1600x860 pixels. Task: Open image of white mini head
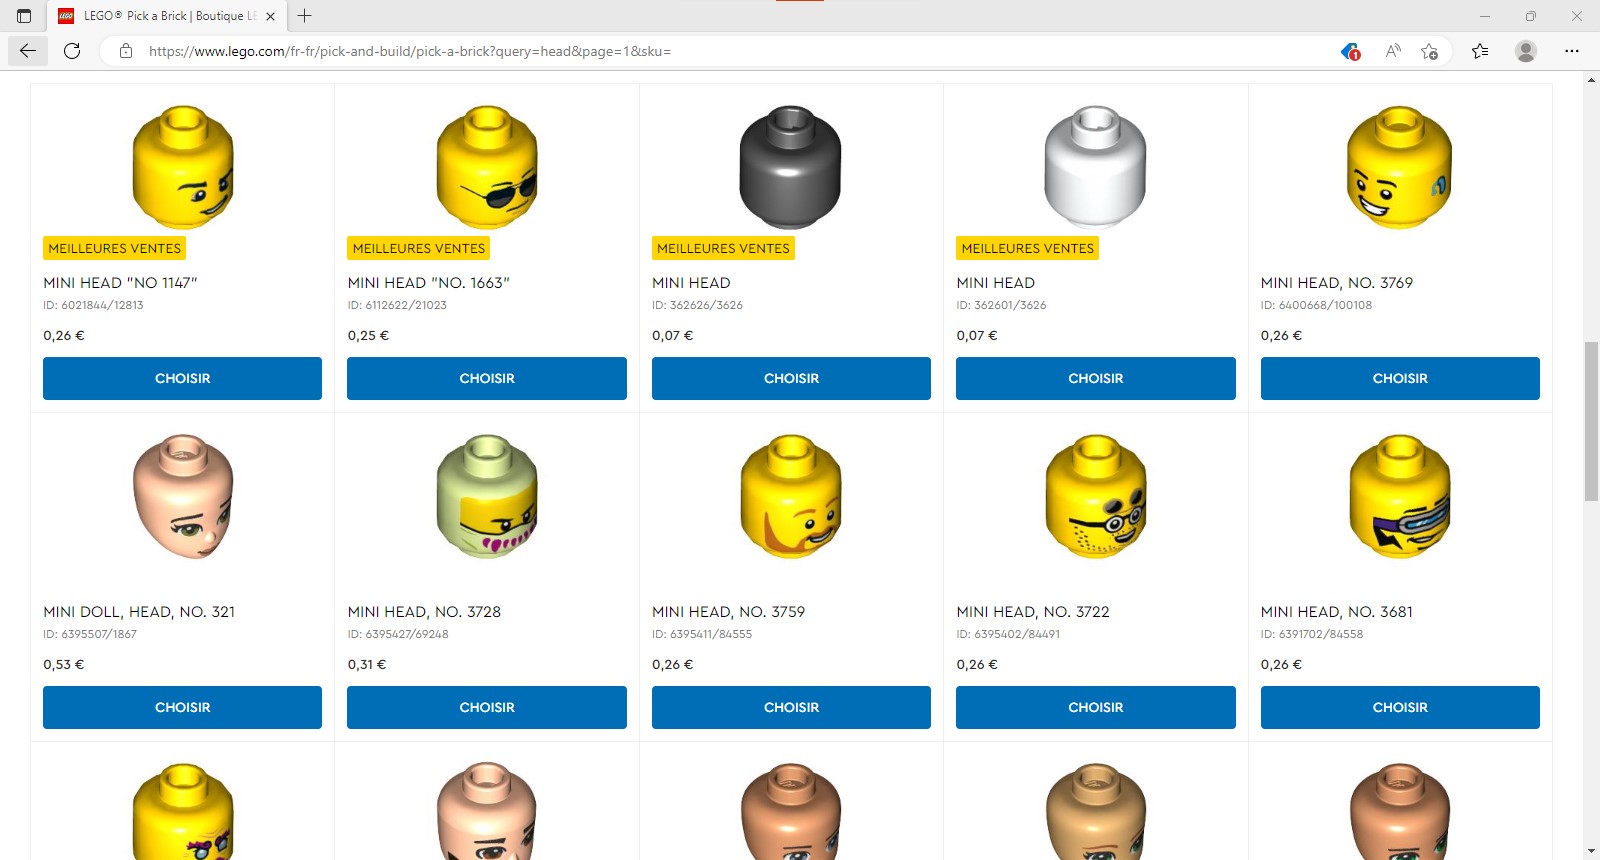click(x=1096, y=167)
